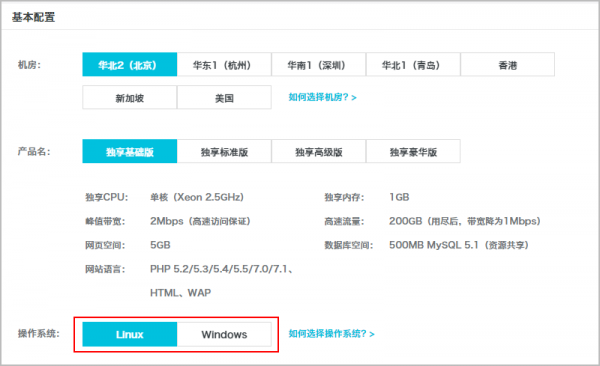Image resolution: width=600 pixels, height=366 pixels.
Task: Click the 操作系统 label
Action: (39, 333)
